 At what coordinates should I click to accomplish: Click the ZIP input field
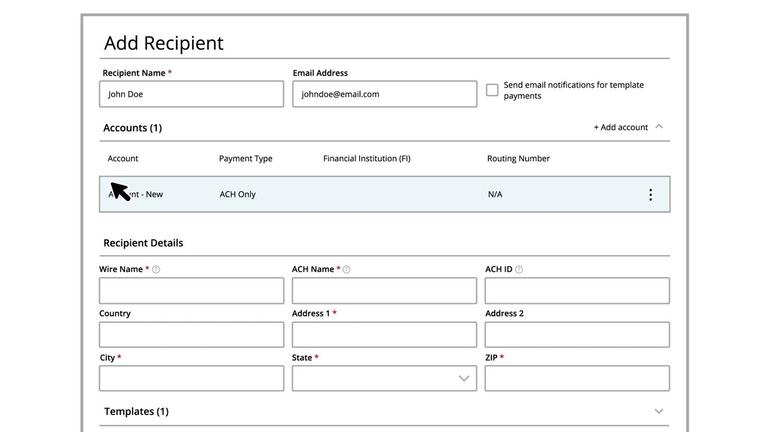tap(577, 378)
